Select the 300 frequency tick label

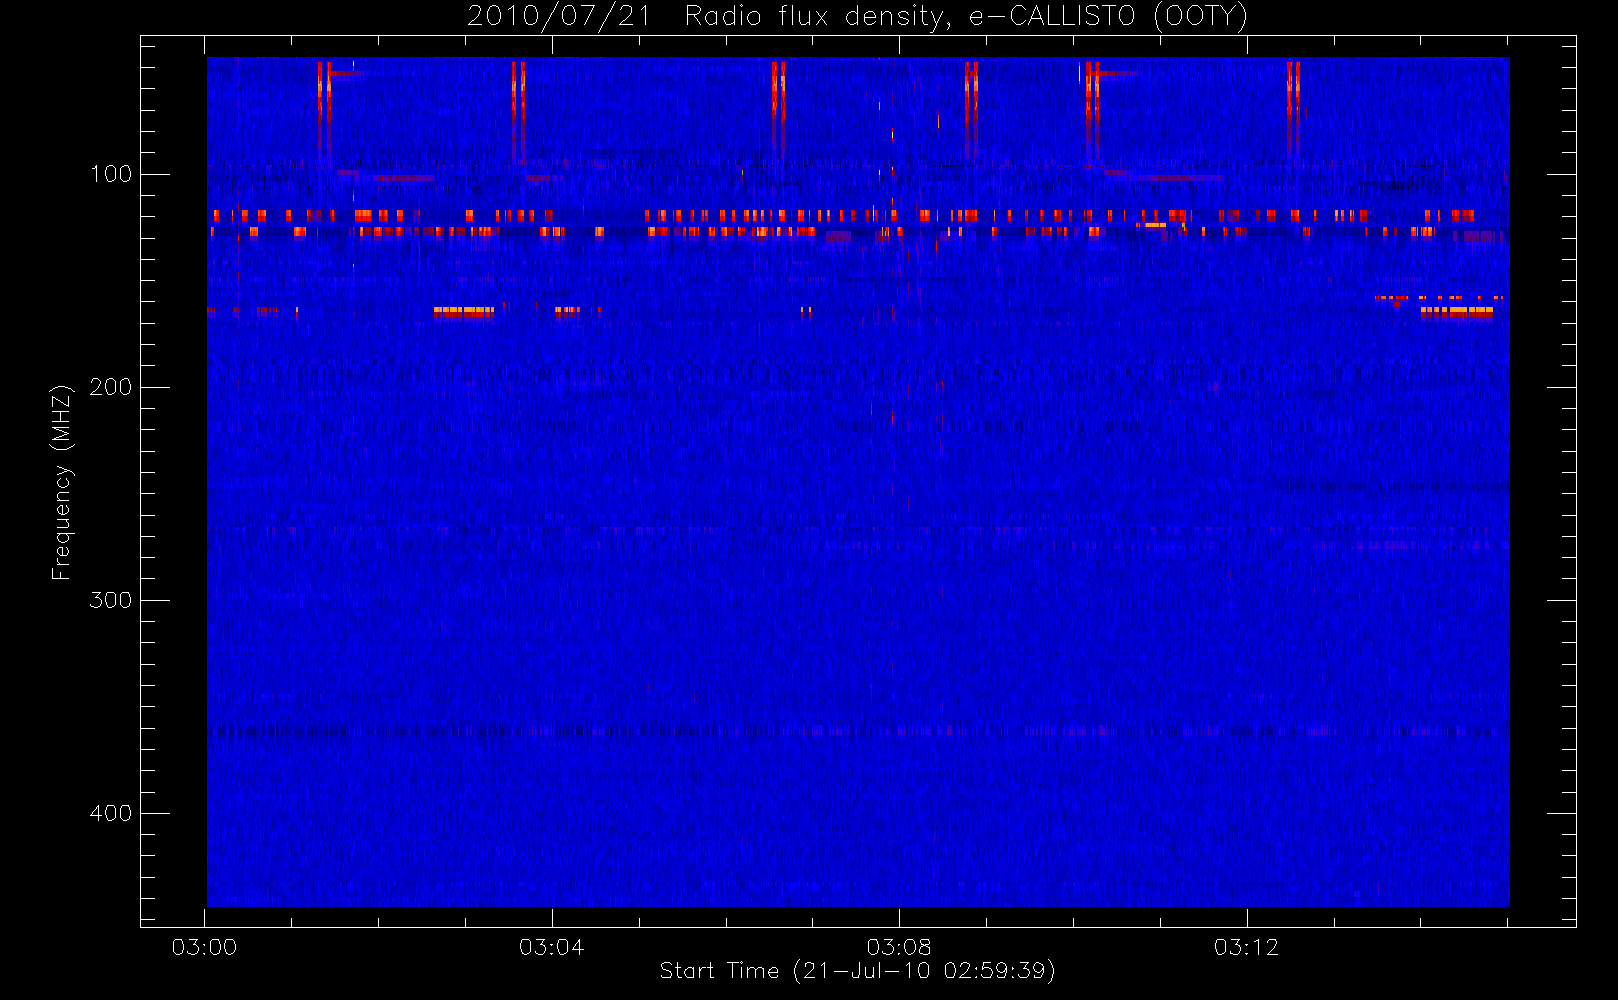tap(111, 600)
